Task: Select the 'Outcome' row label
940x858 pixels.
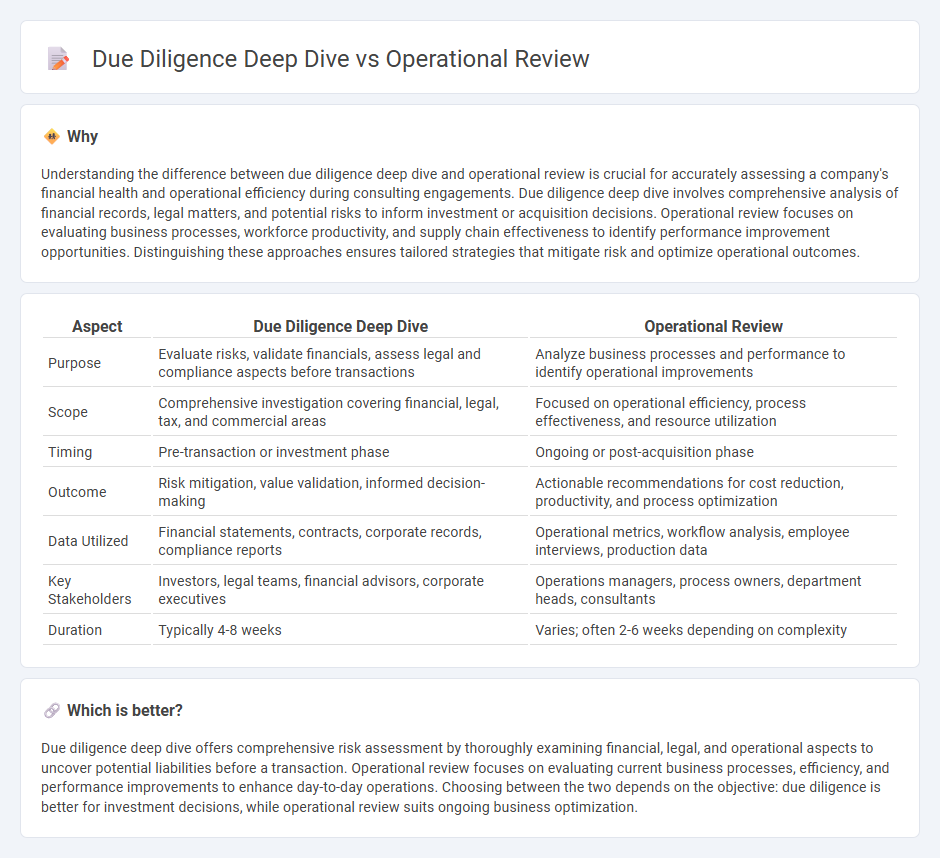Action: [x=77, y=492]
